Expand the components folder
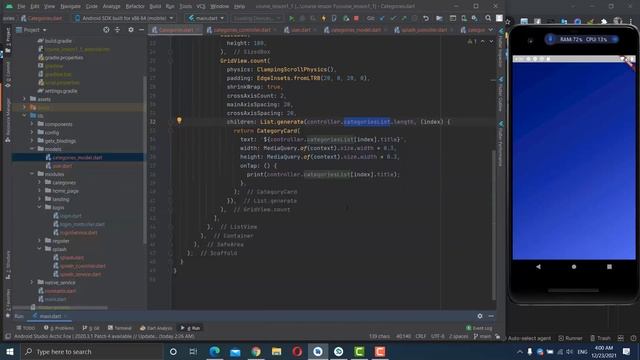 (x=32, y=124)
